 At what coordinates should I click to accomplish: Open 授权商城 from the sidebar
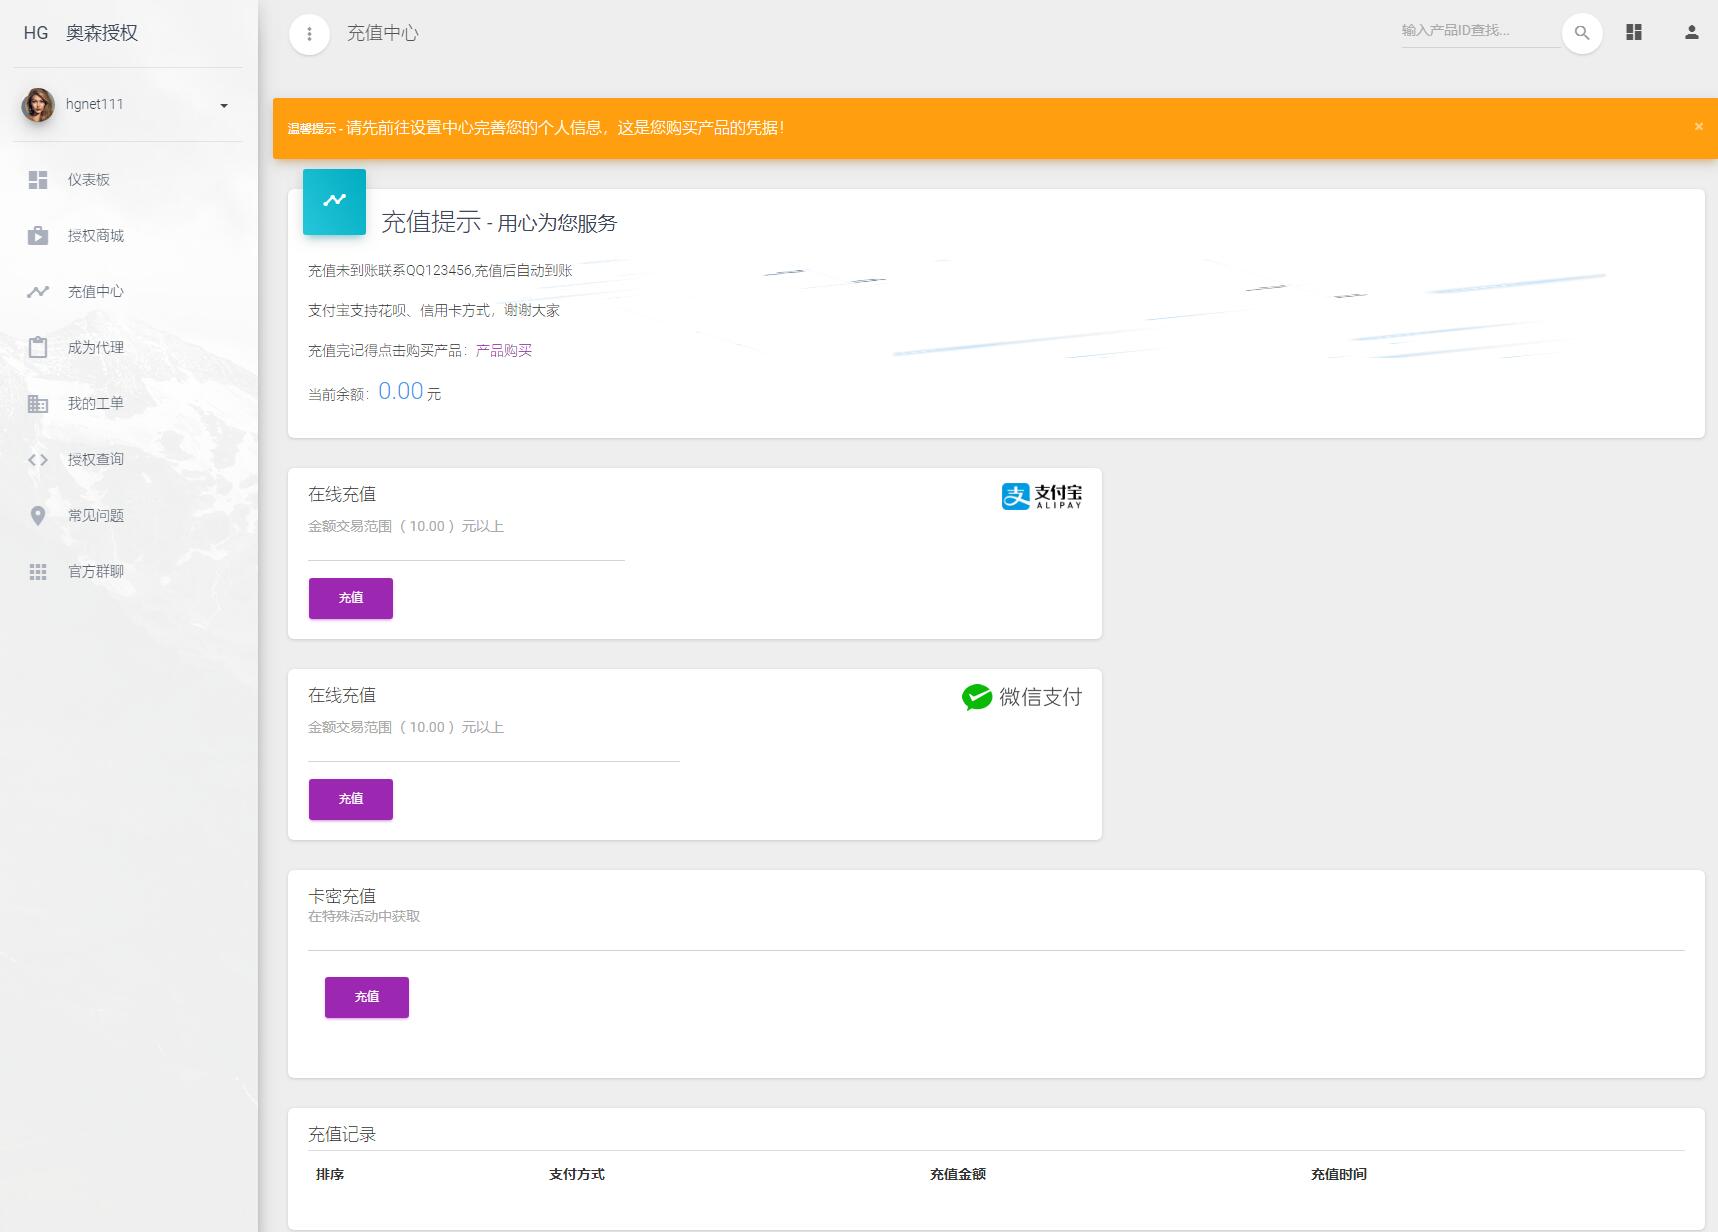click(x=96, y=236)
